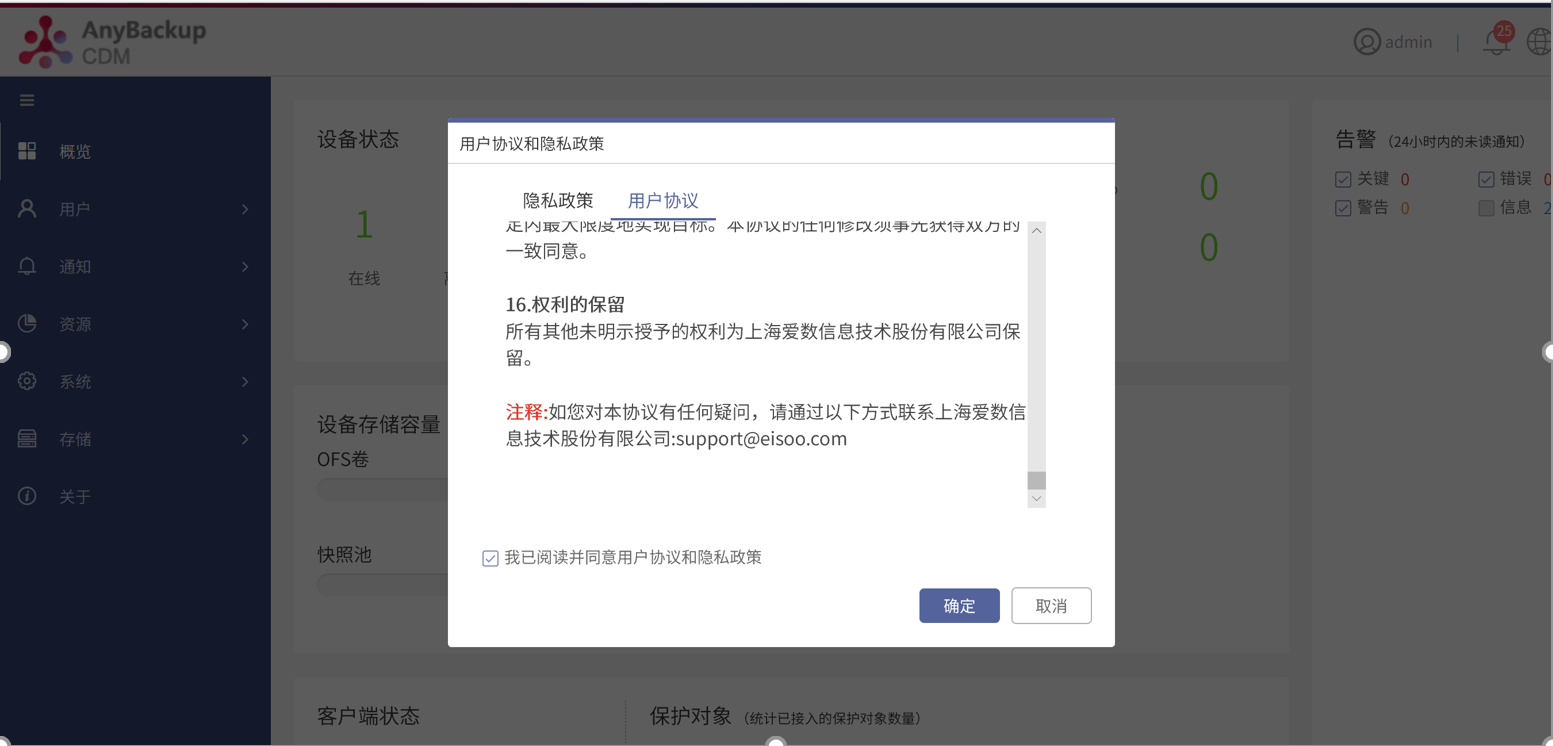Open the 通知 notification bell sidebar icon
This screenshot has height=746, width=1553.
point(27,266)
